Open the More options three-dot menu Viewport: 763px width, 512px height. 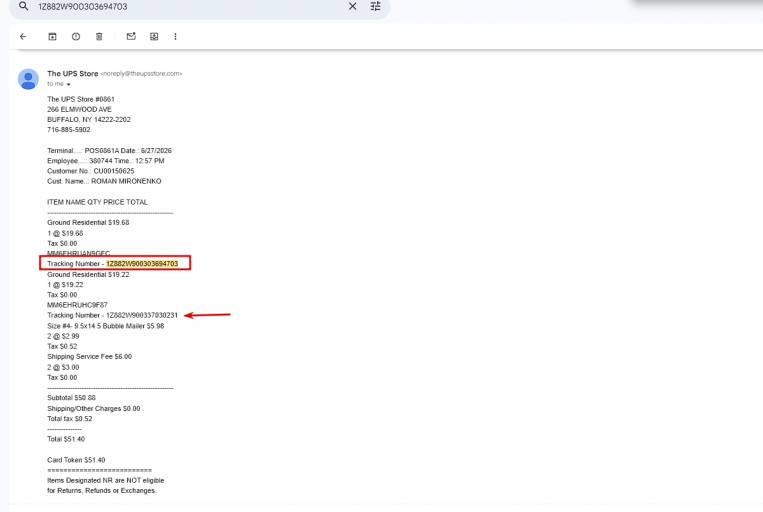[175, 37]
